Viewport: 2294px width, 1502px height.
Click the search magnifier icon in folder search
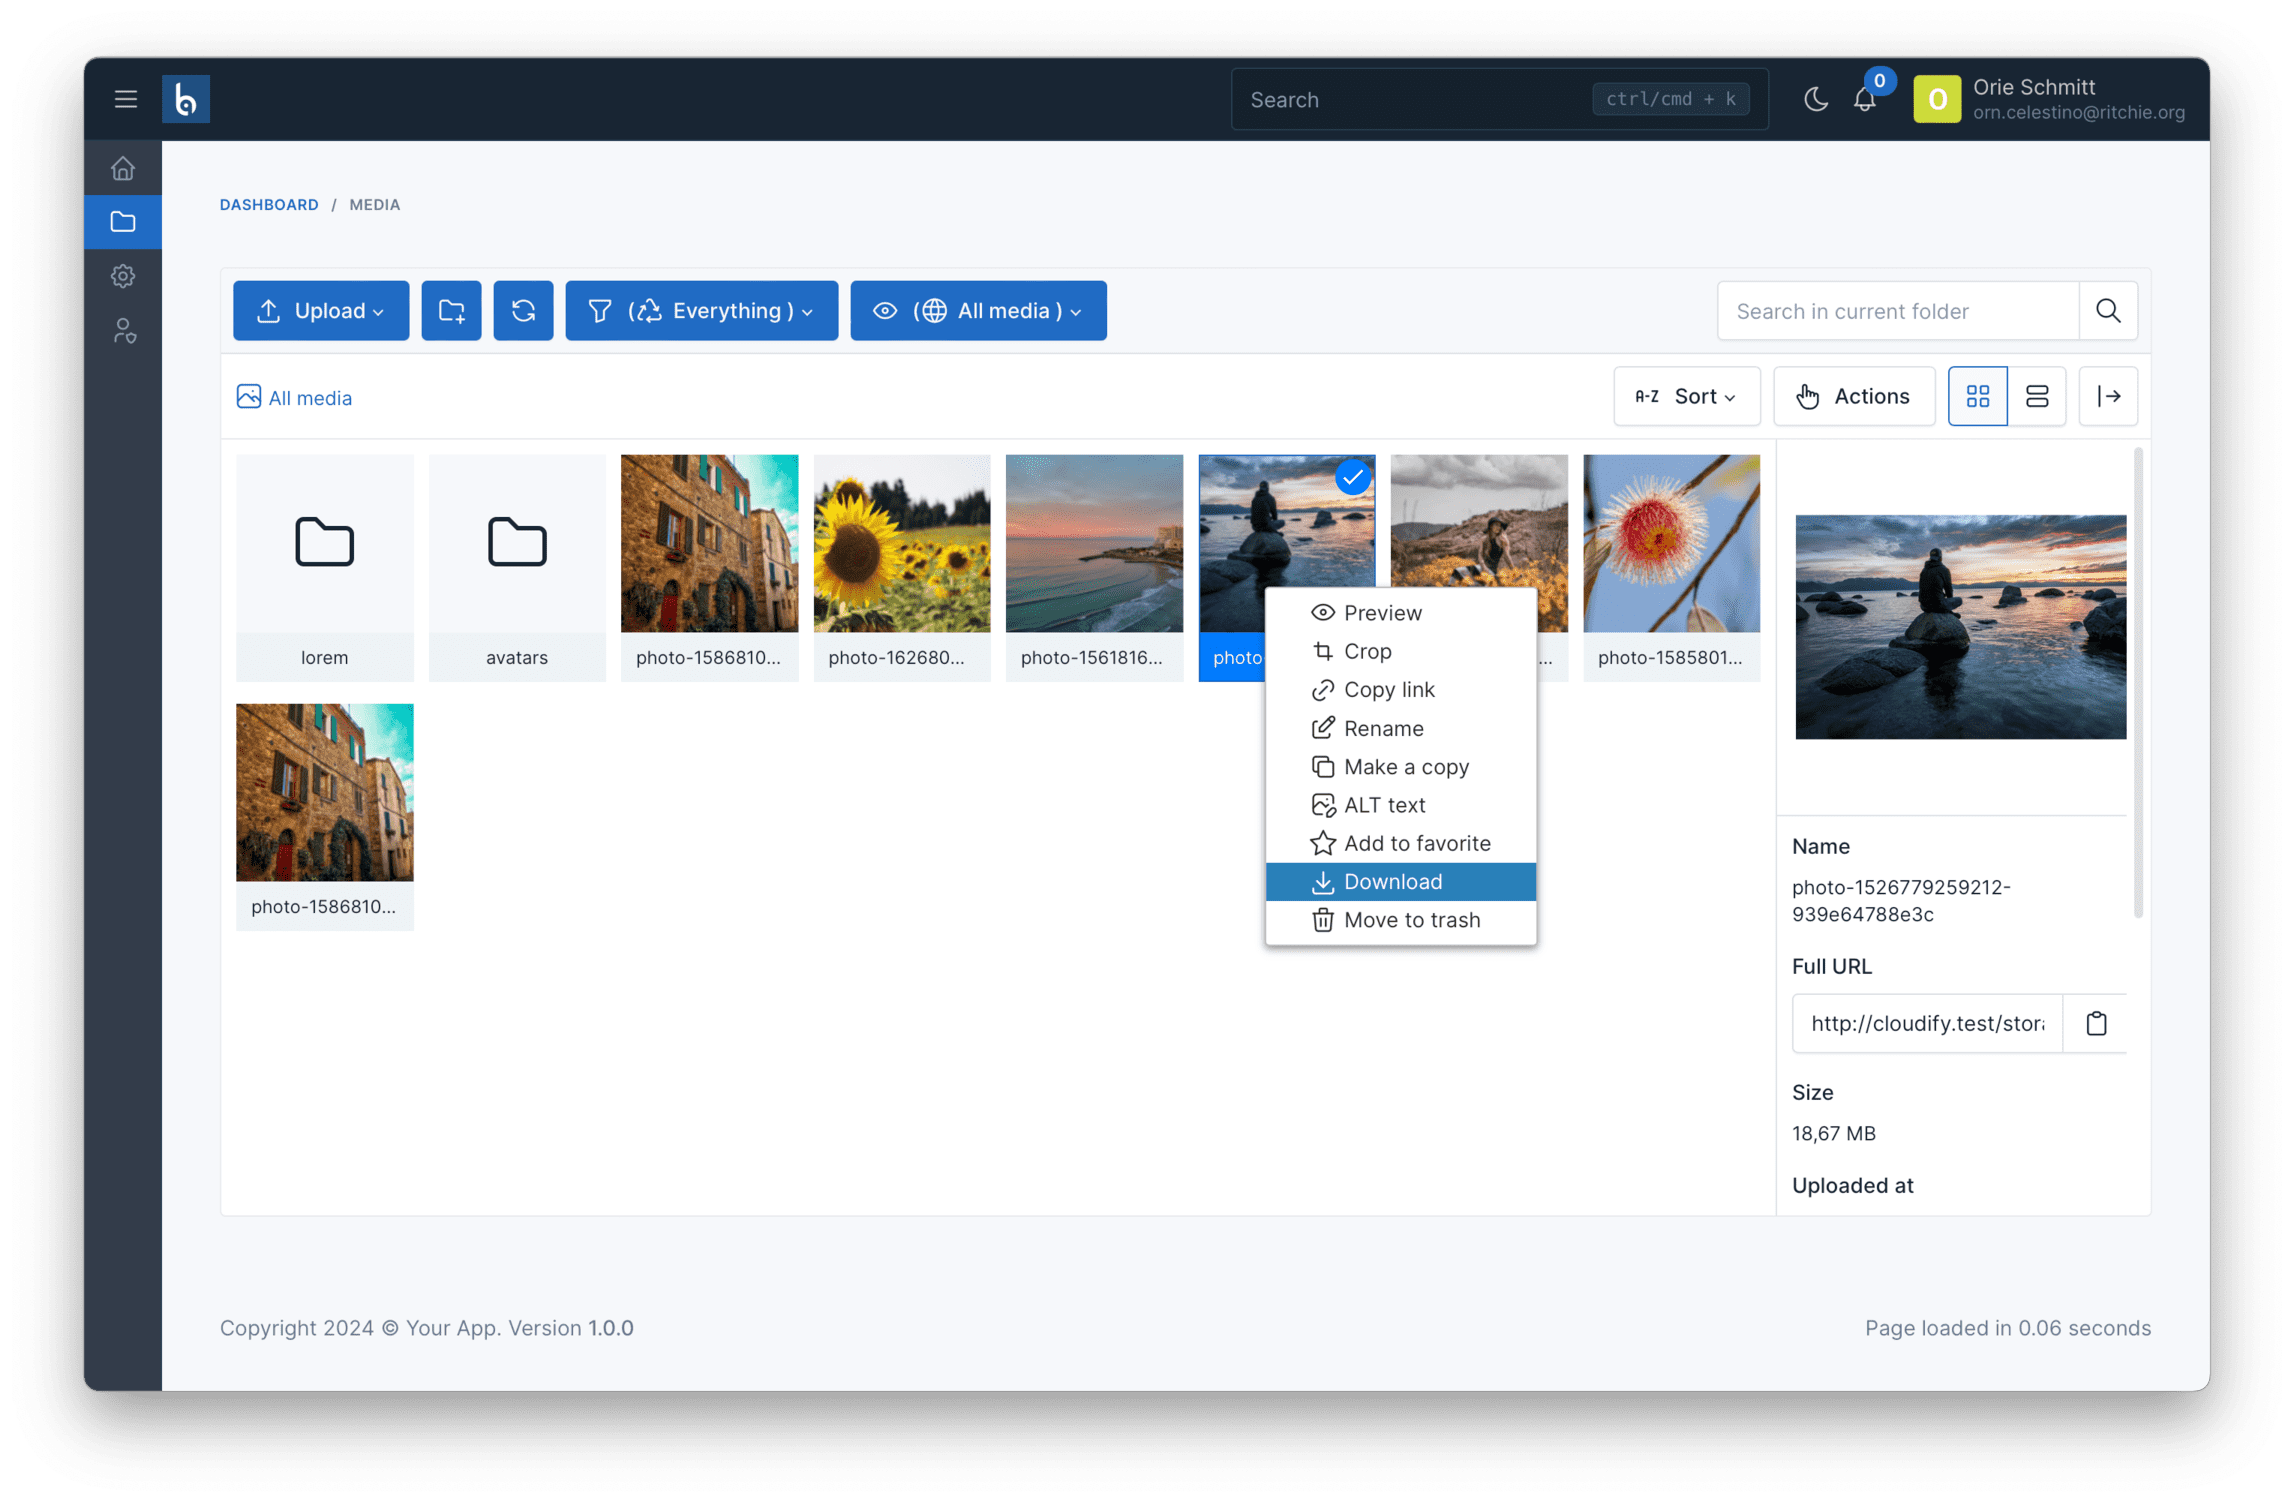click(x=2108, y=311)
